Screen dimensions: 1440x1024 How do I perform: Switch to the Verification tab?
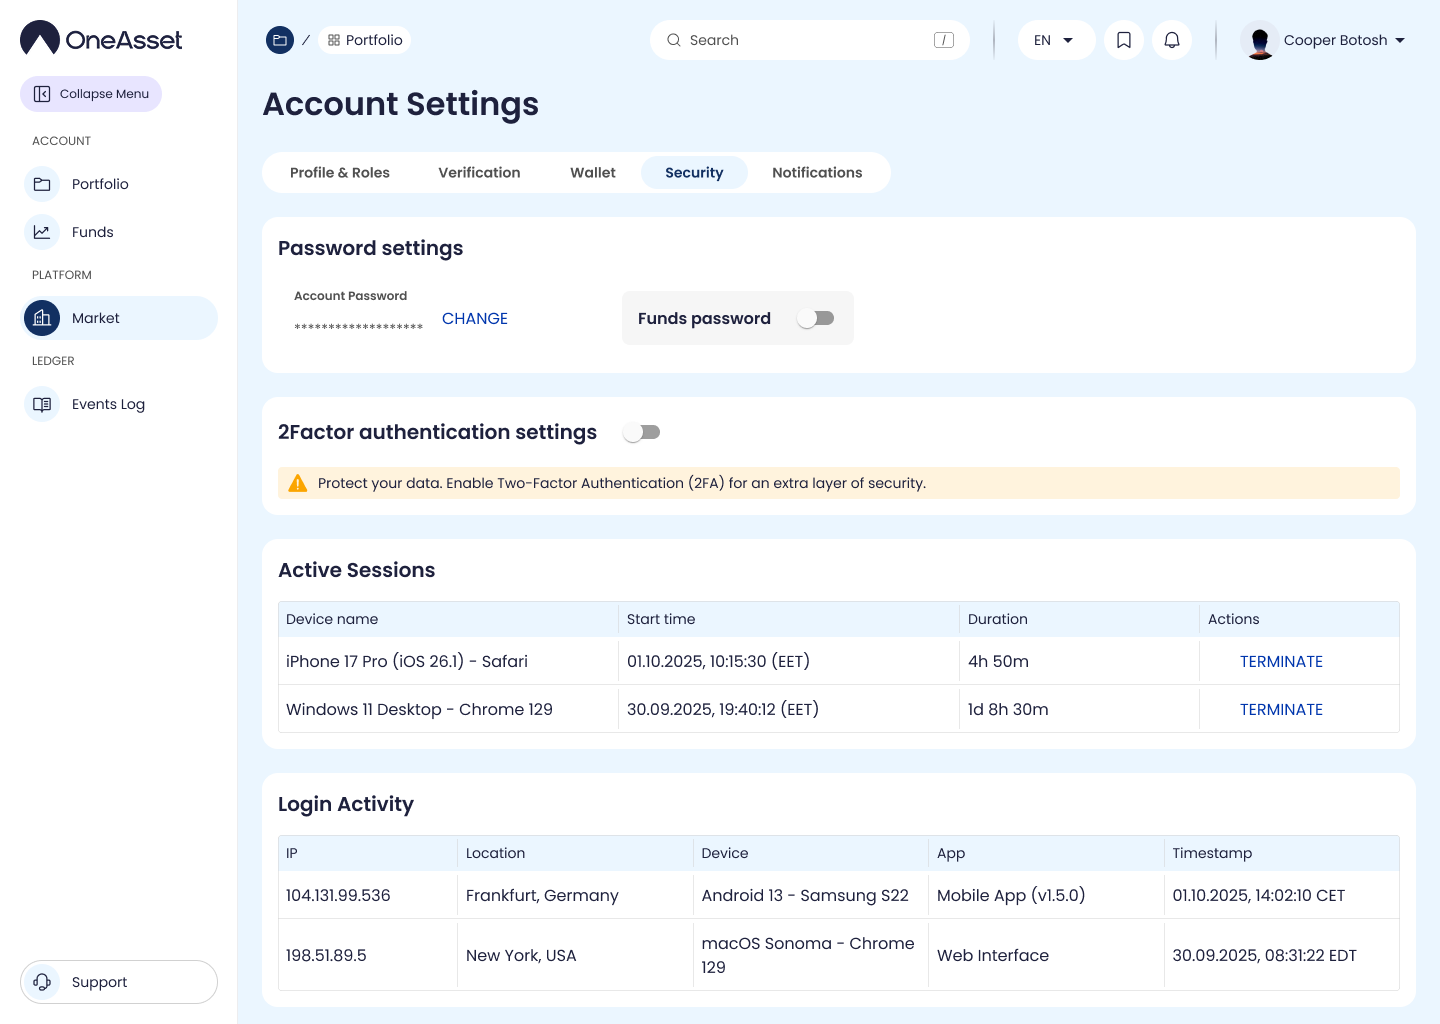coord(479,172)
